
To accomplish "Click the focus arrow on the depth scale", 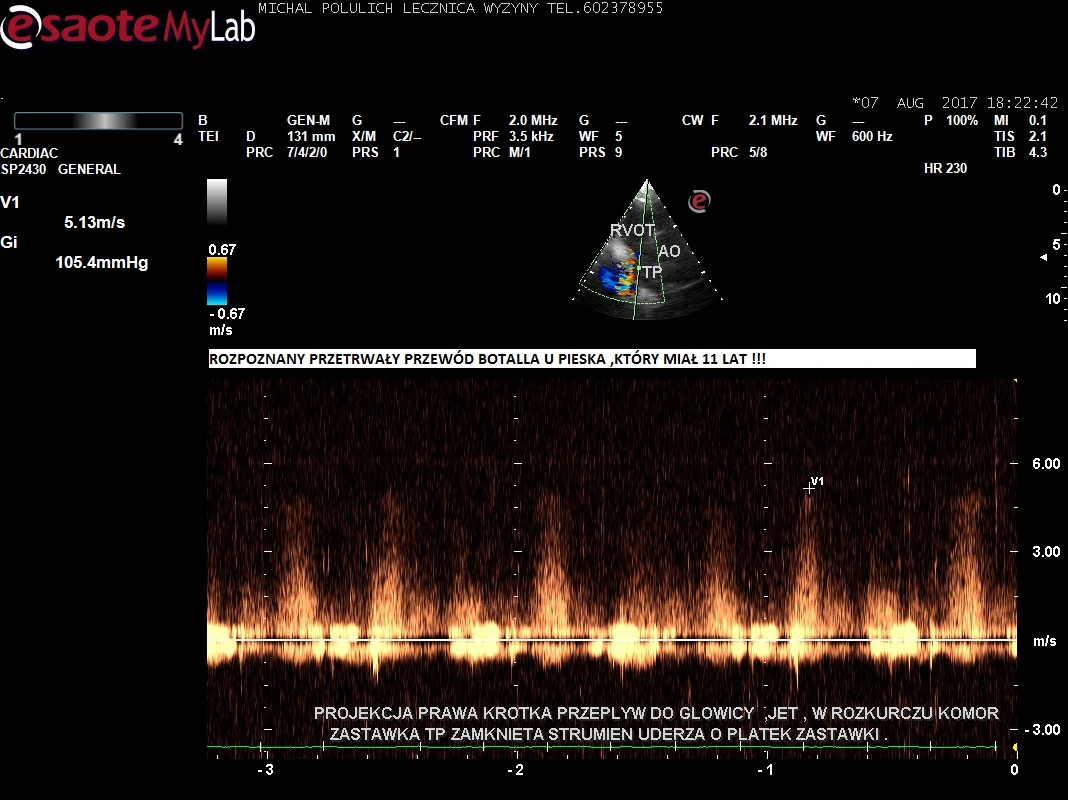I will pyautogui.click(x=1045, y=258).
